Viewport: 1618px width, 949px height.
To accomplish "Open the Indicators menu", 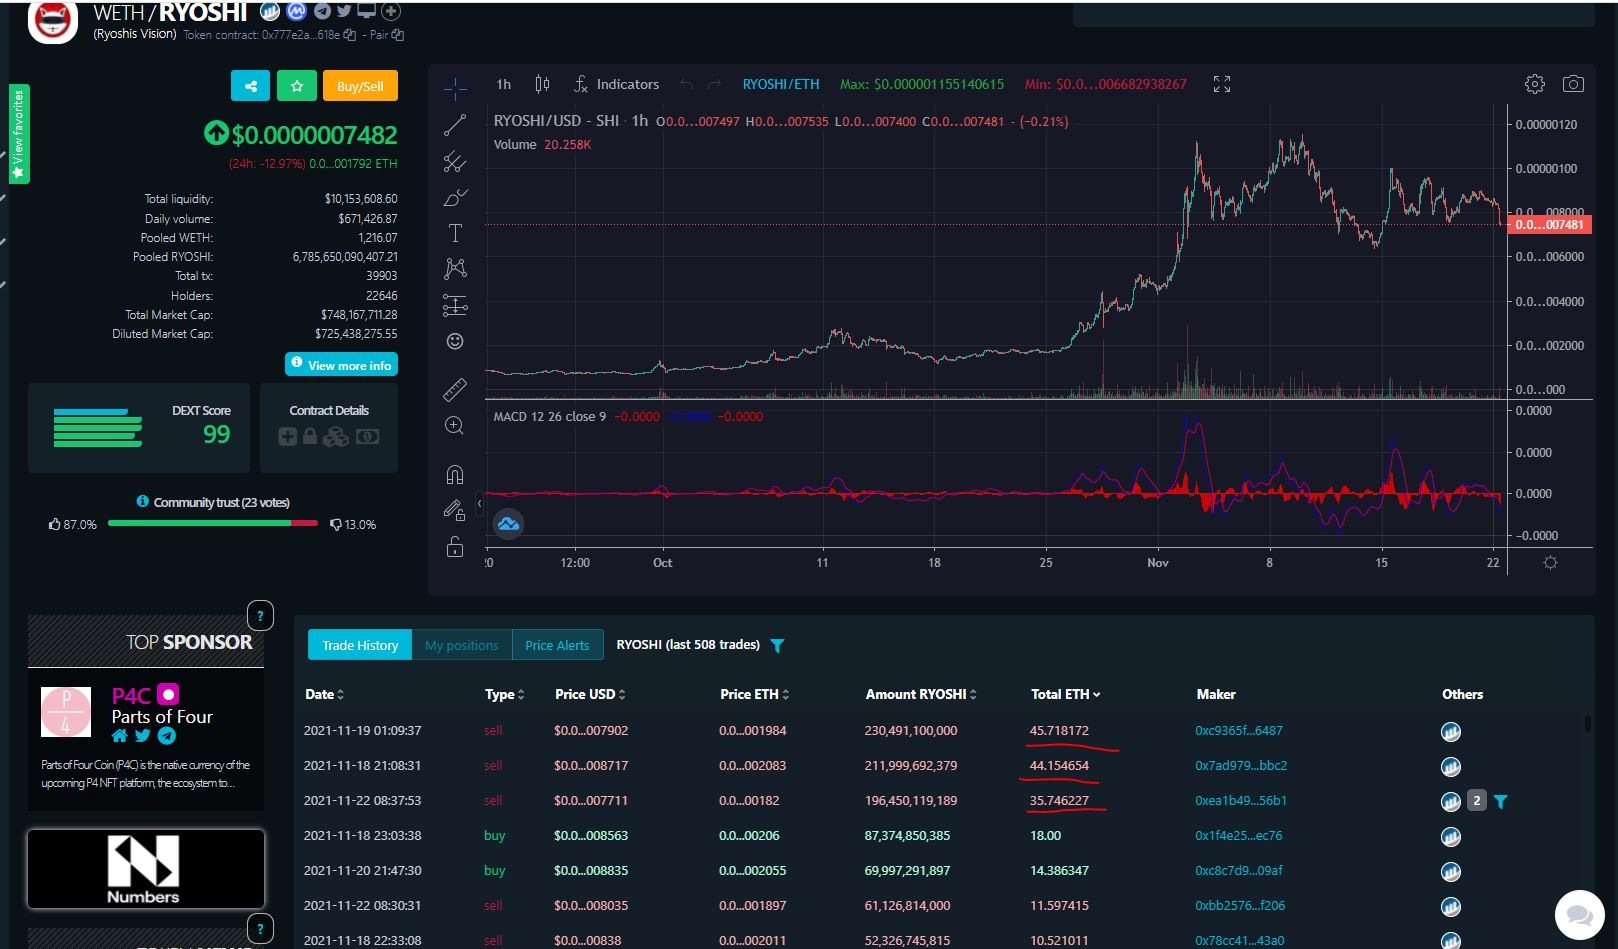I will (616, 84).
